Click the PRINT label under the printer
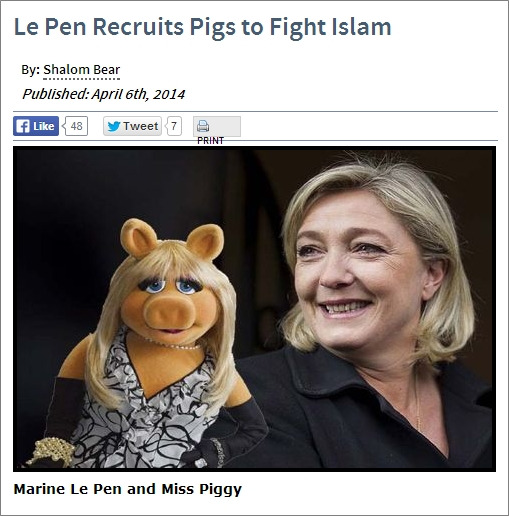This screenshot has height=516, width=509. click(x=210, y=141)
